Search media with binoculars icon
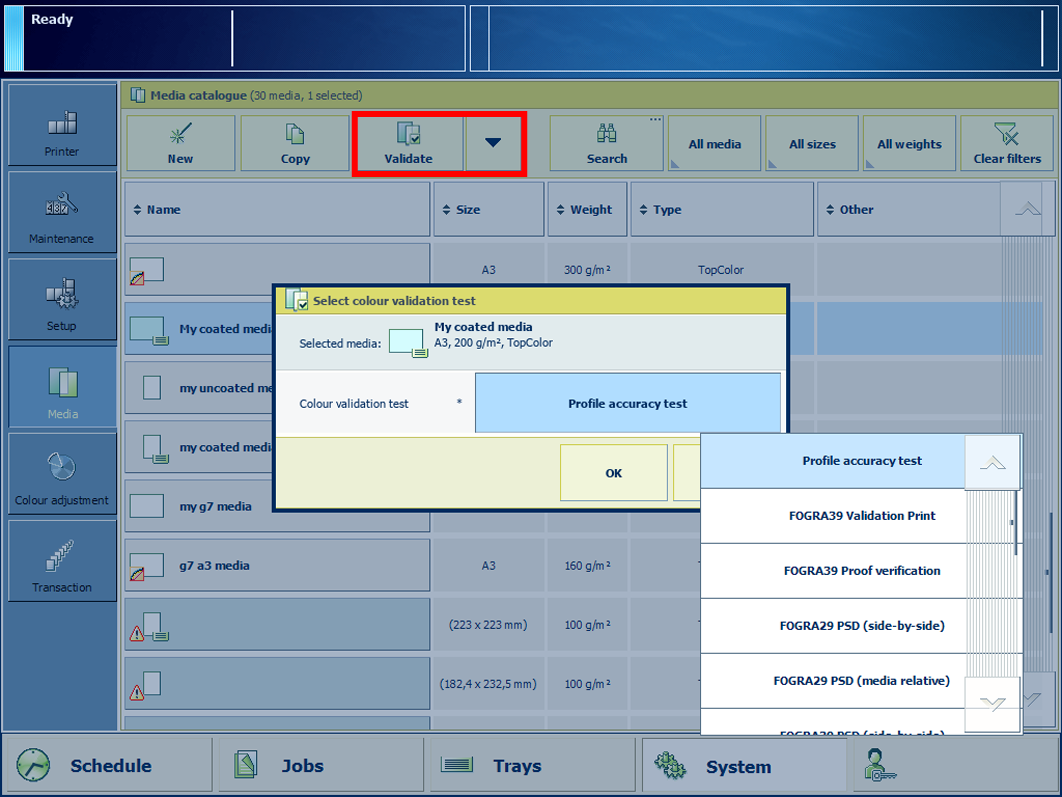The width and height of the screenshot is (1062, 797). click(606, 144)
